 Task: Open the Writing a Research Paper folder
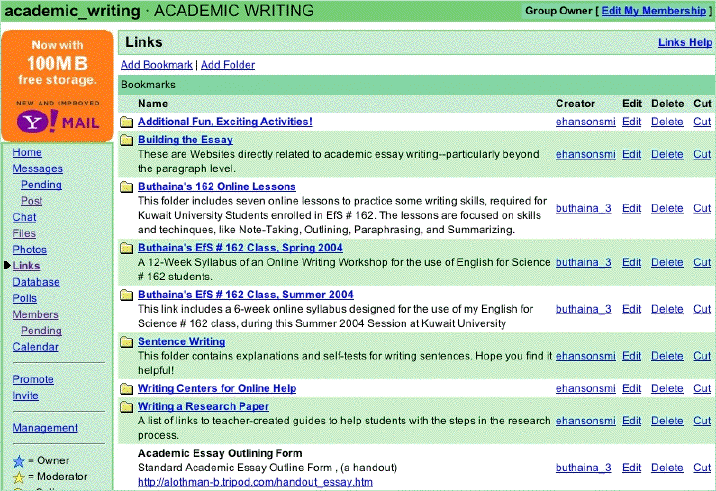coord(203,407)
